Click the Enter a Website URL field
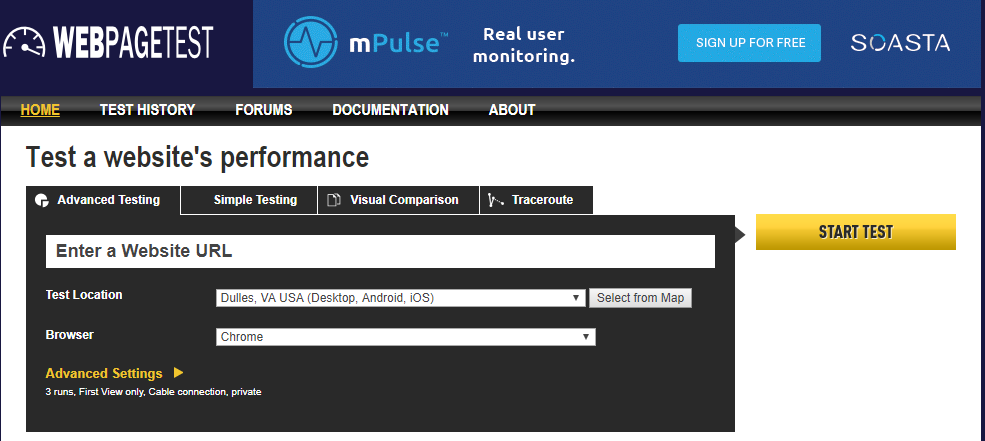This screenshot has width=985, height=441. click(x=380, y=251)
